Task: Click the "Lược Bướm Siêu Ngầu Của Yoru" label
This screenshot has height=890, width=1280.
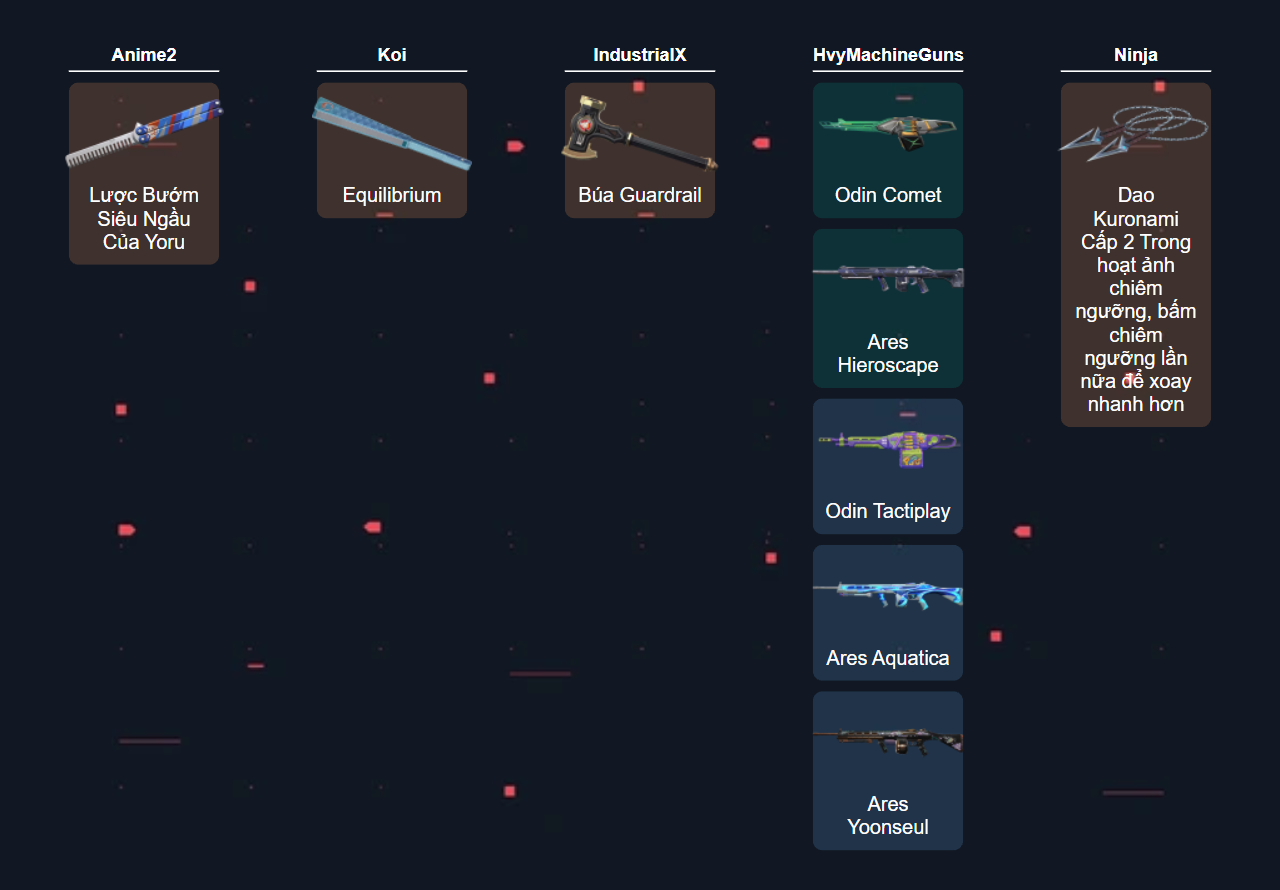Action: (x=144, y=218)
